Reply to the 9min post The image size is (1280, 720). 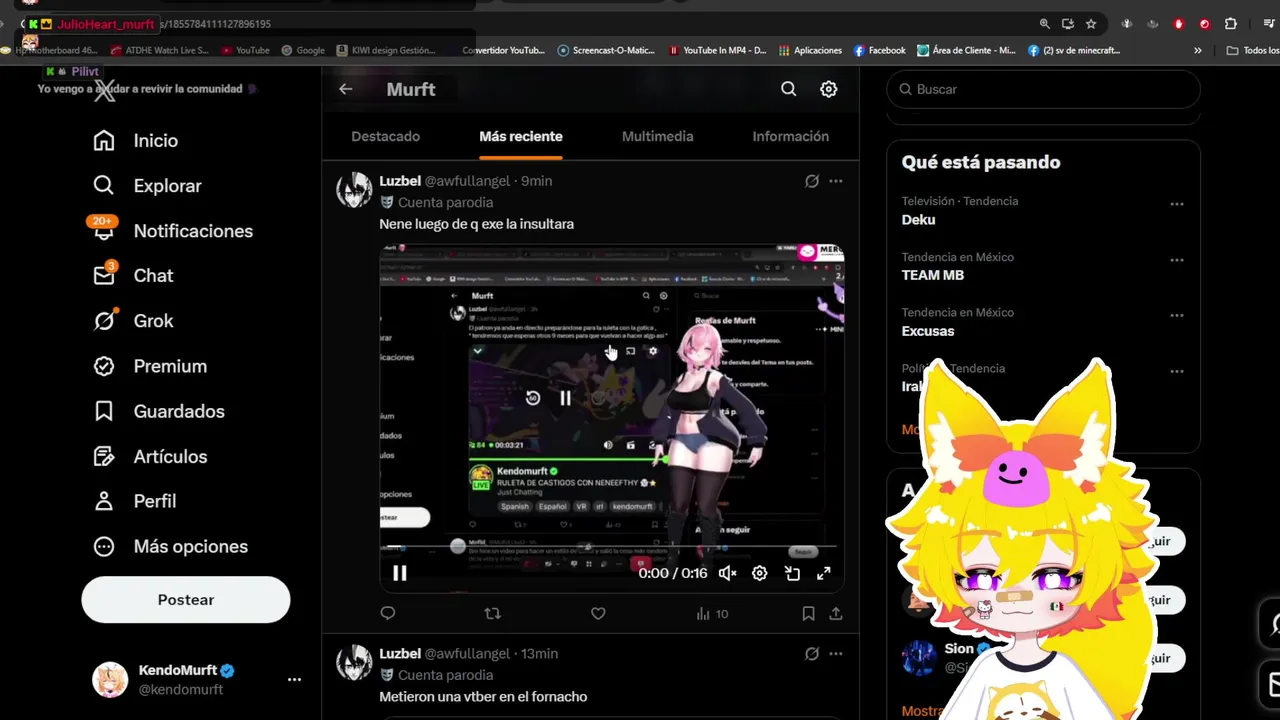point(388,613)
